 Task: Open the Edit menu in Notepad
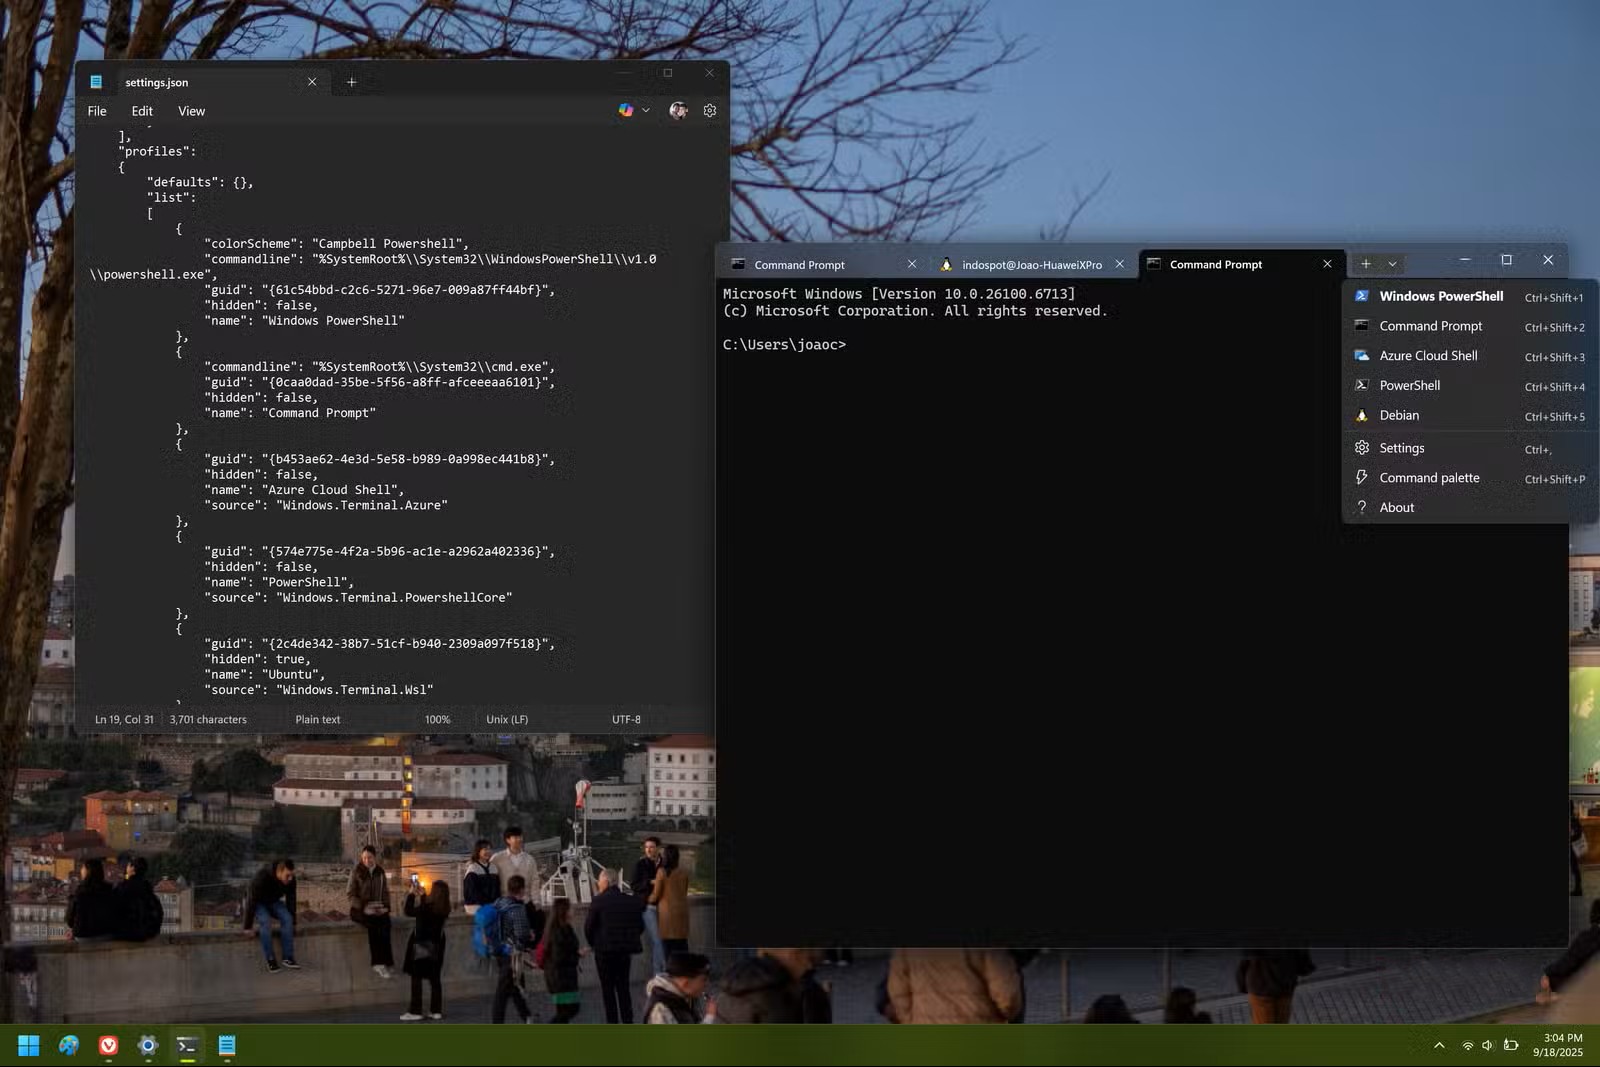click(x=141, y=110)
